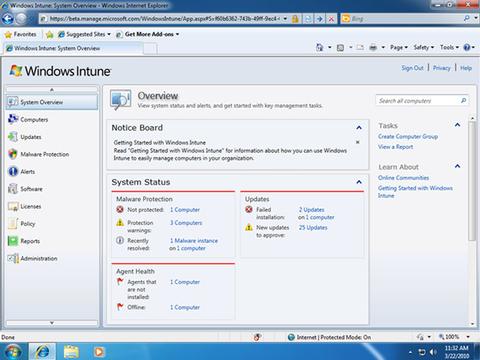The height and width of the screenshot is (360, 480).
Task: Click the security lock icon in address bar
Action: (x=295, y=19)
